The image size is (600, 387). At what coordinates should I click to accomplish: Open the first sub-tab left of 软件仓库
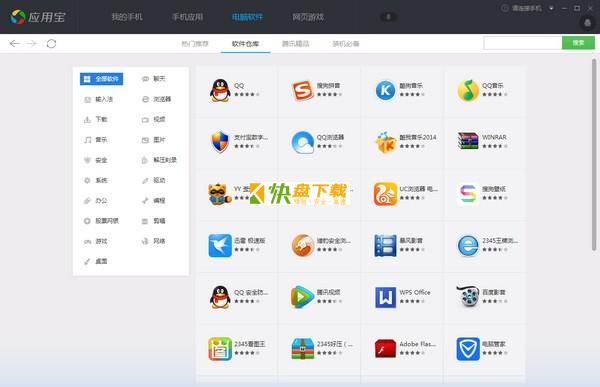click(x=195, y=44)
